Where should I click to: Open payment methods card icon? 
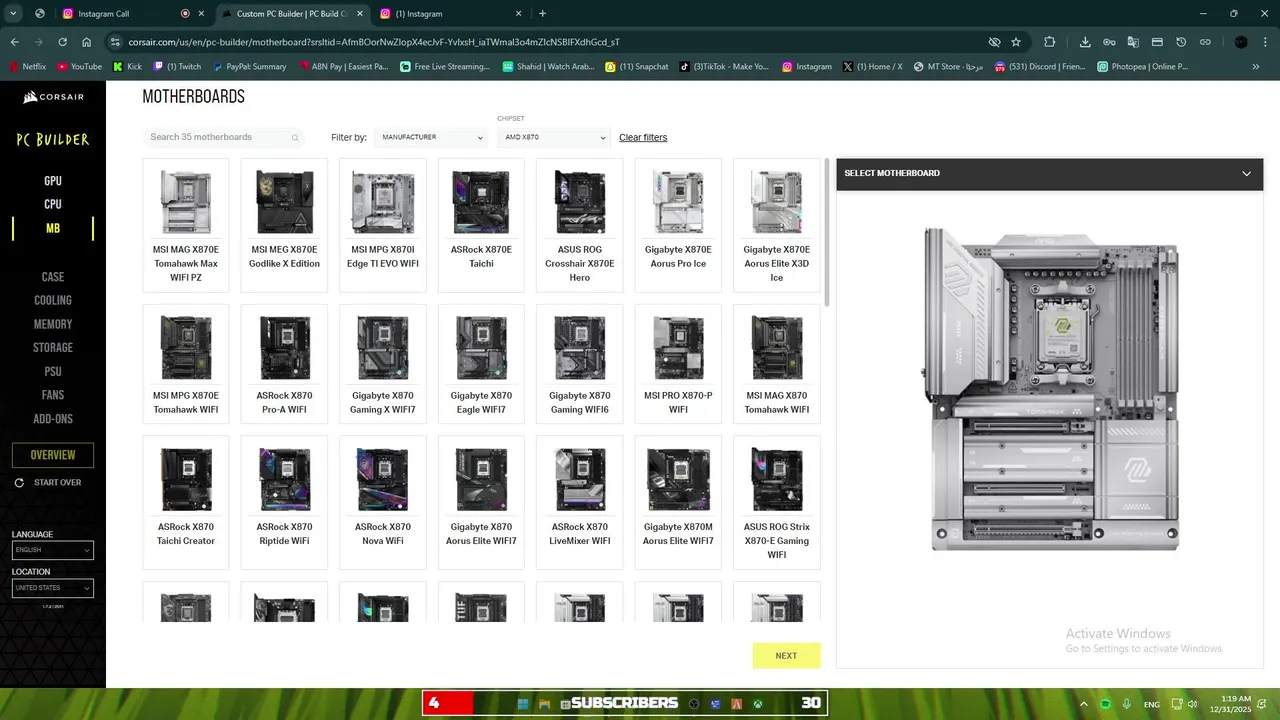point(1157,42)
